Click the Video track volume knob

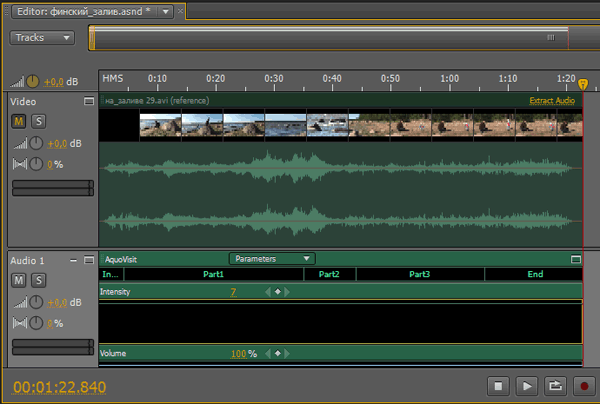(x=36, y=143)
